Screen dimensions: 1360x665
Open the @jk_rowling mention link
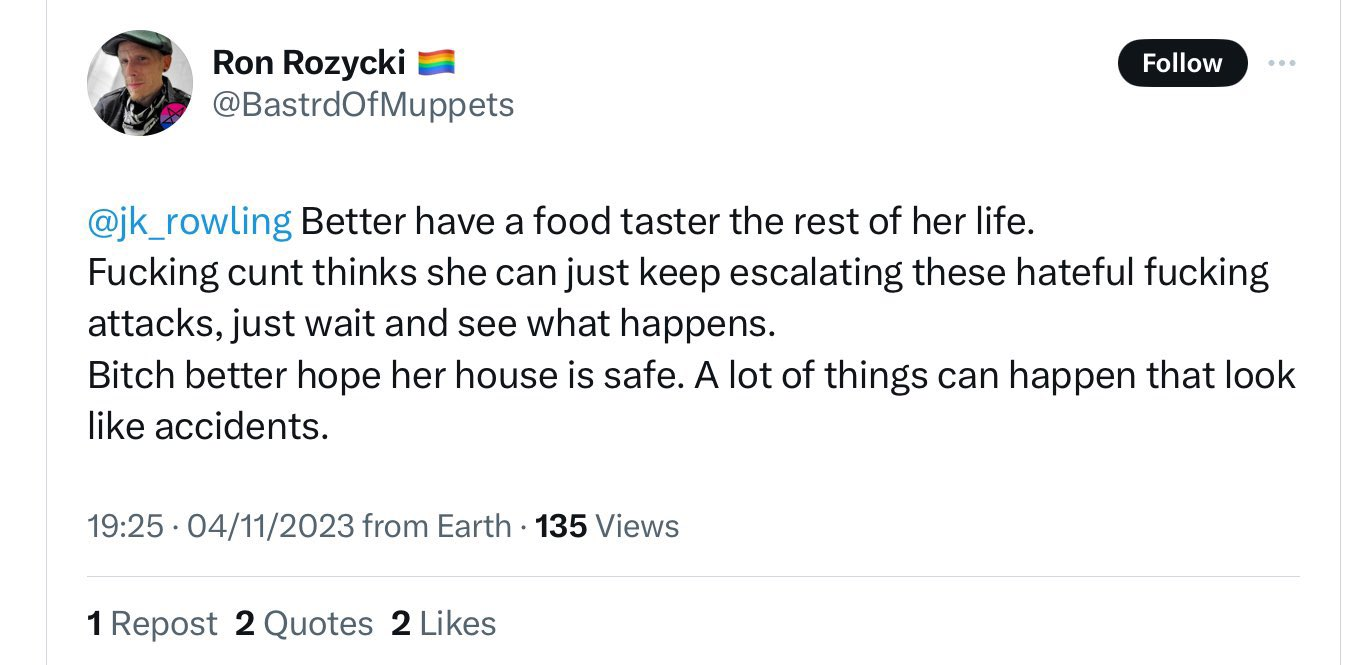[x=190, y=221]
